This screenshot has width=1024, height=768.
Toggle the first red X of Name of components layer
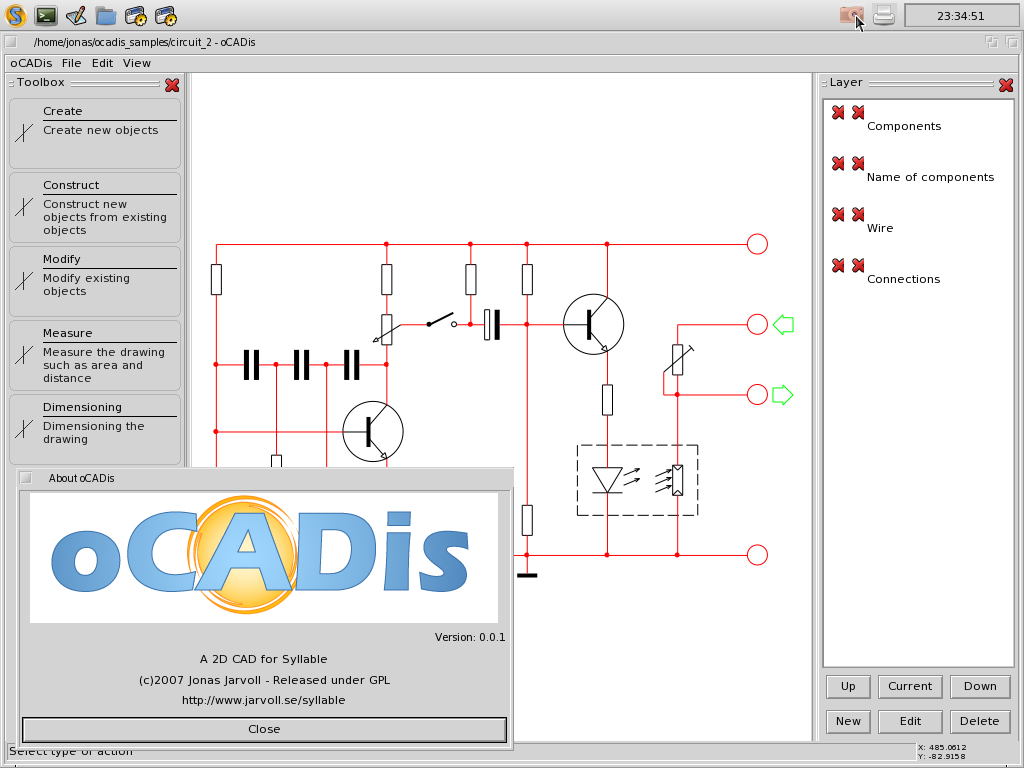pyautogui.click(x=838, y=163)
